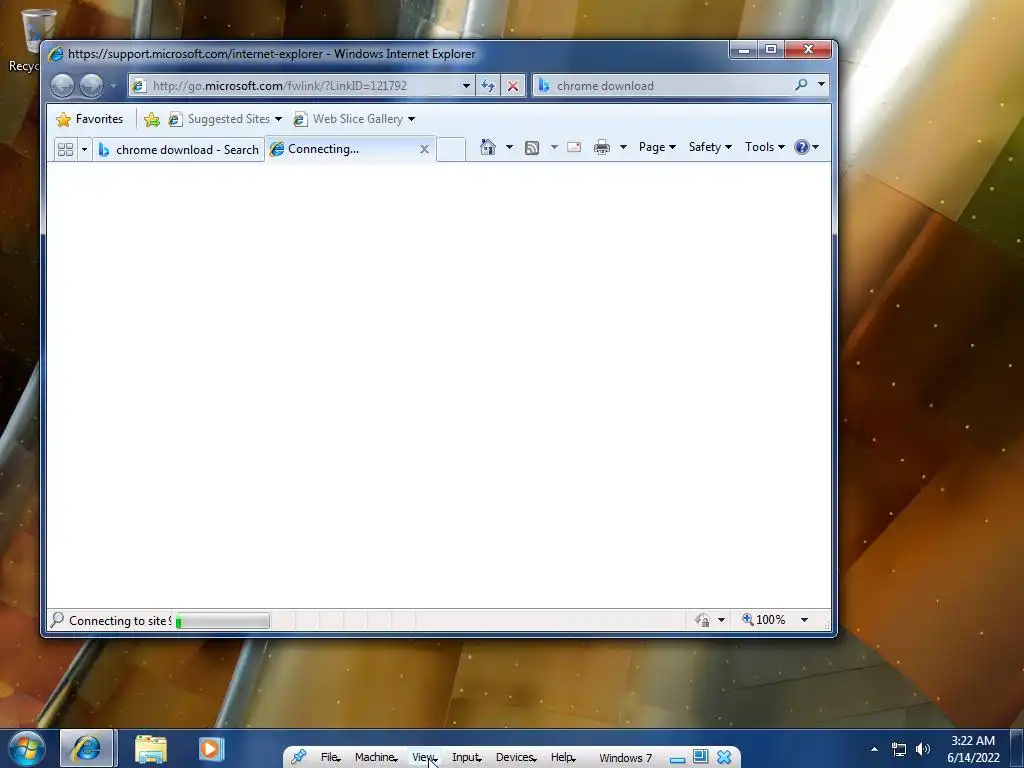The height and width of the screenshot is (768, 1024).
Task: Expand Web Slice Gallery dropdown arrow
Action: 411,119
